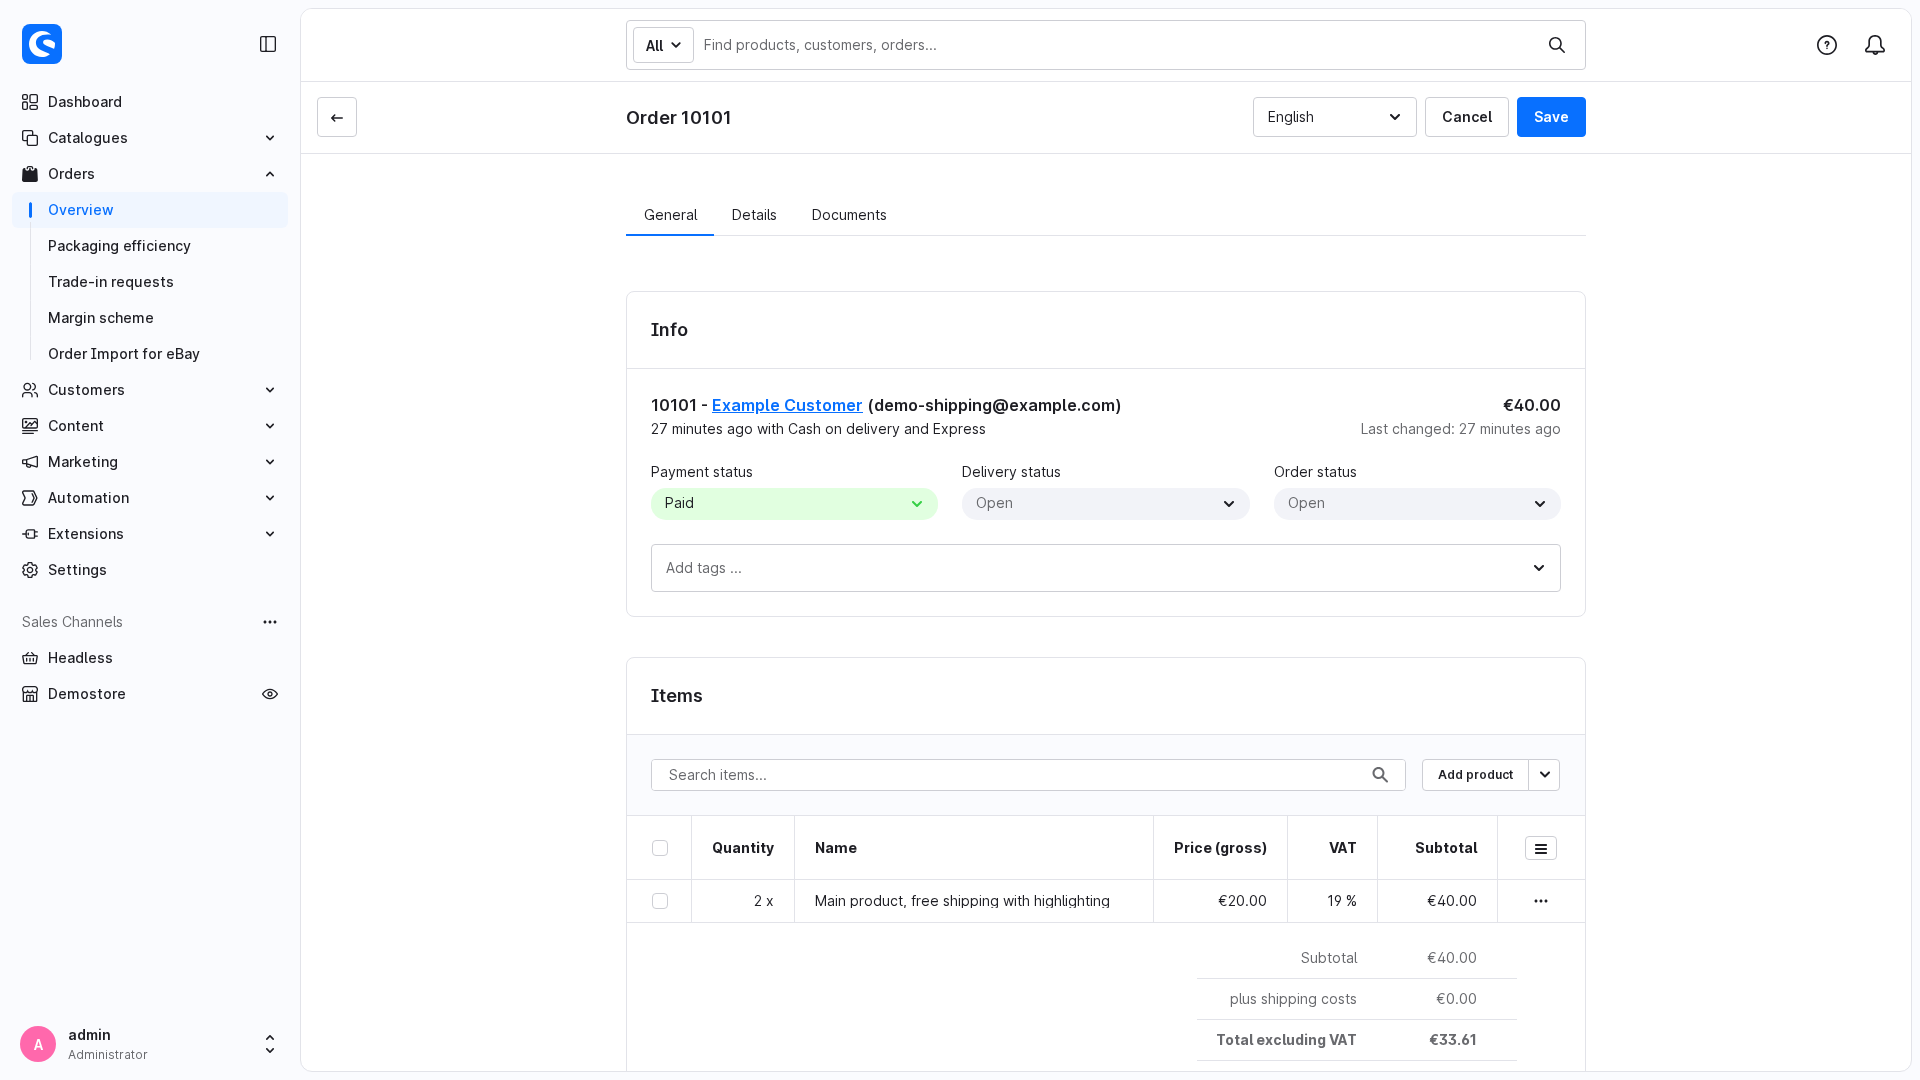Open item row three-dots actions menu
The height and width of the screenshot is (1080, 1920).
pos(1541,901)
